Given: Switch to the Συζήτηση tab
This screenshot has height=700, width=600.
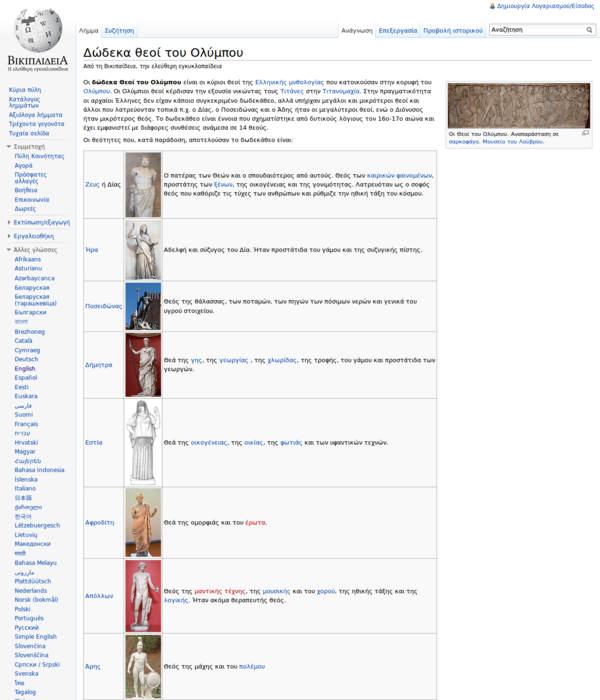Looking at the screenshot, I should pos(119,30).
